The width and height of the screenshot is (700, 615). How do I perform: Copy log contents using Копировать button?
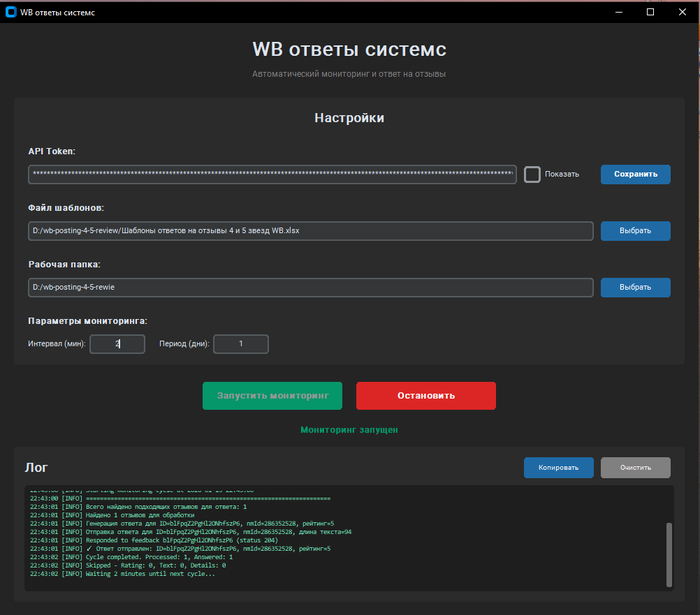pos(558,467)
